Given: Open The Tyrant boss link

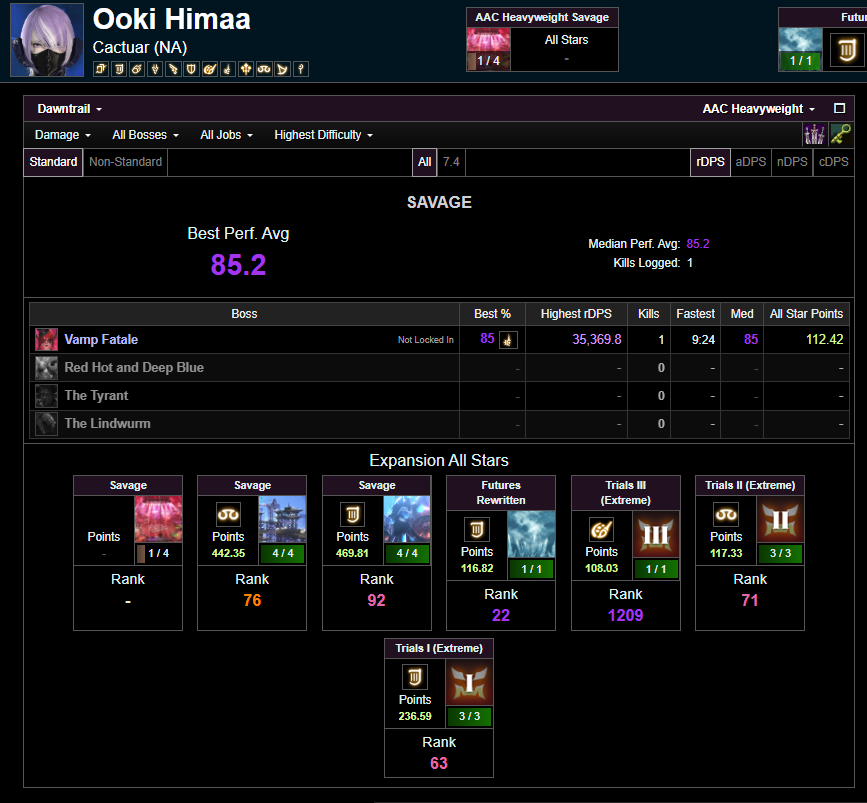Looking at the screenshot, I should tap(96, 396).
